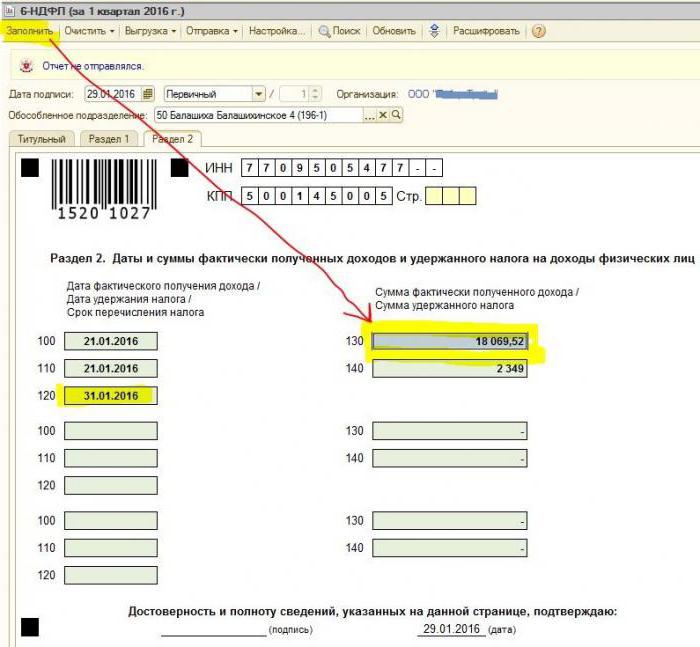Click the expand/collapse double-arrow icon in the toolbar
The width and height of the screenshot is (700, 647).
click(434, 31)
